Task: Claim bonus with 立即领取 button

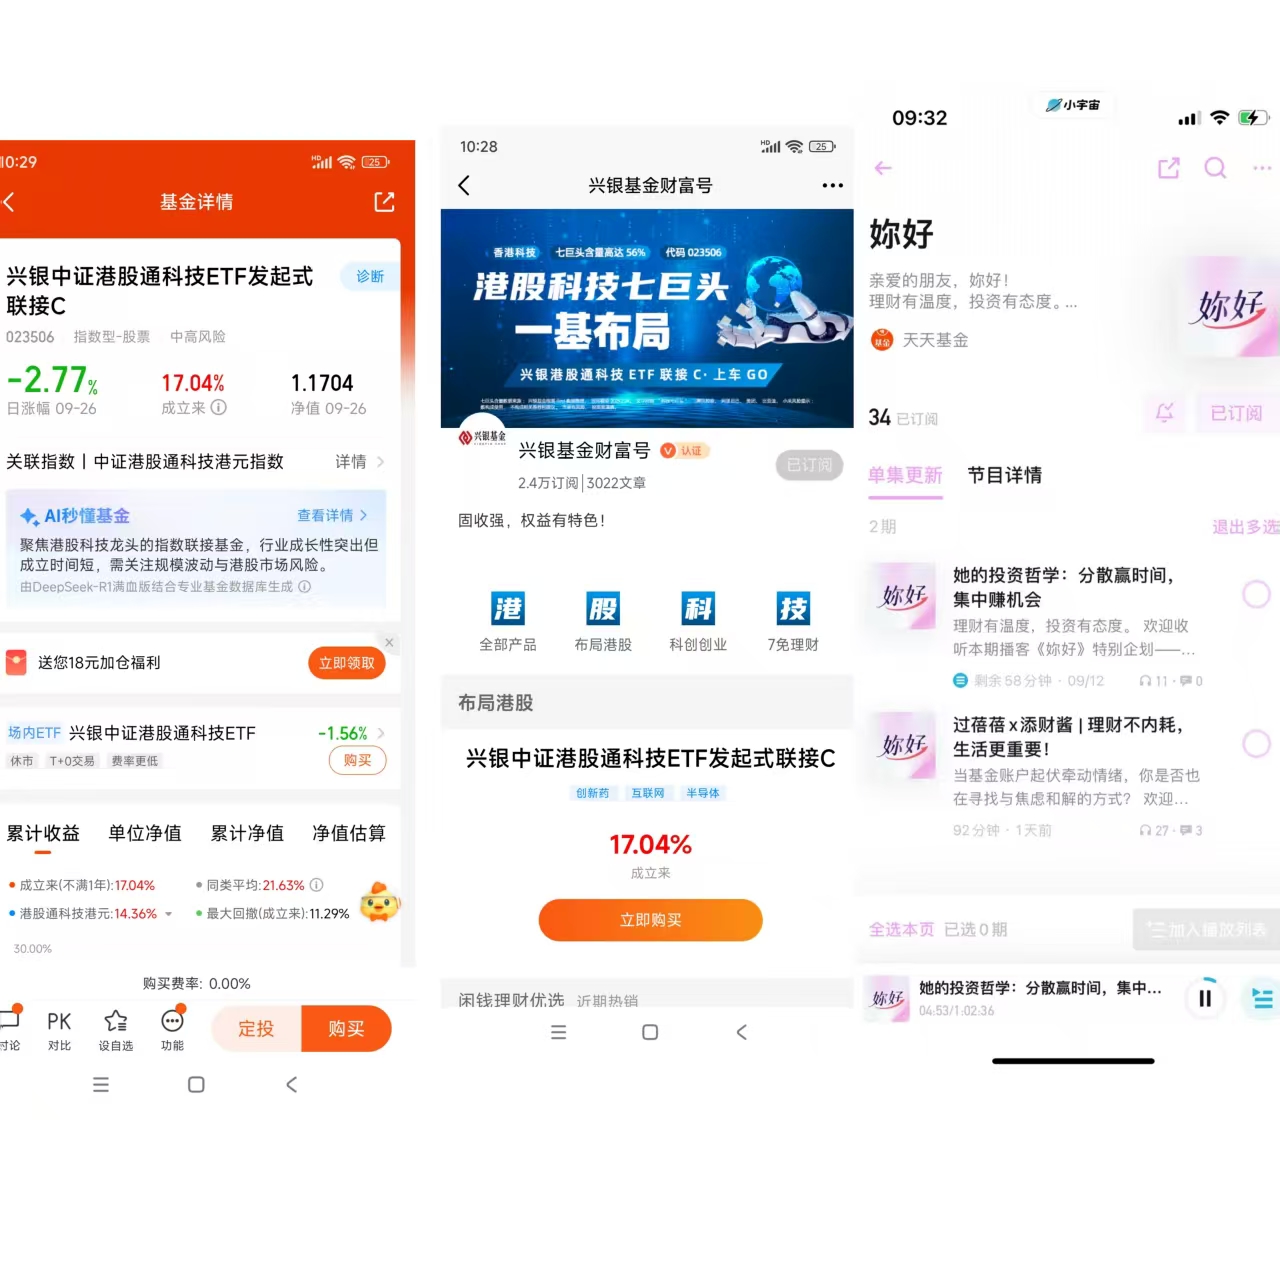Action: (x=347, y=663)
